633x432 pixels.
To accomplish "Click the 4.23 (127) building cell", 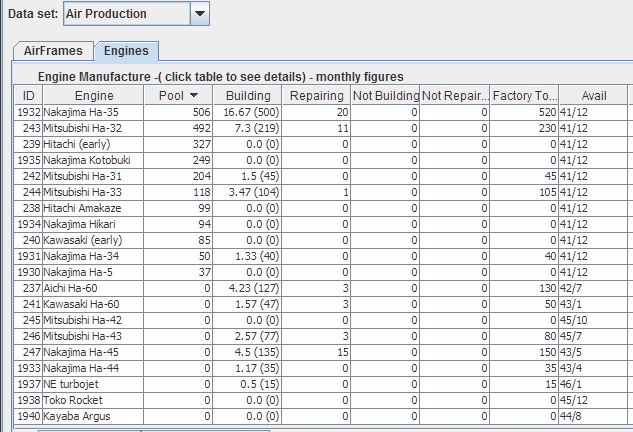I will click(247, 288).
